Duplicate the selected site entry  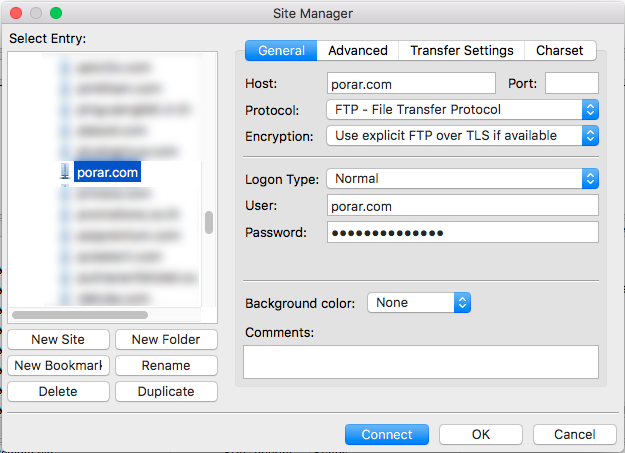(x=166, y=392)
